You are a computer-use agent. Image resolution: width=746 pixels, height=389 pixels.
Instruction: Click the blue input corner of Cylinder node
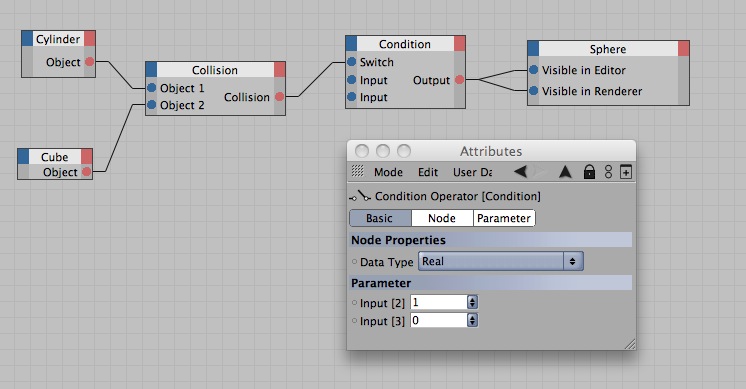point(27,39)
